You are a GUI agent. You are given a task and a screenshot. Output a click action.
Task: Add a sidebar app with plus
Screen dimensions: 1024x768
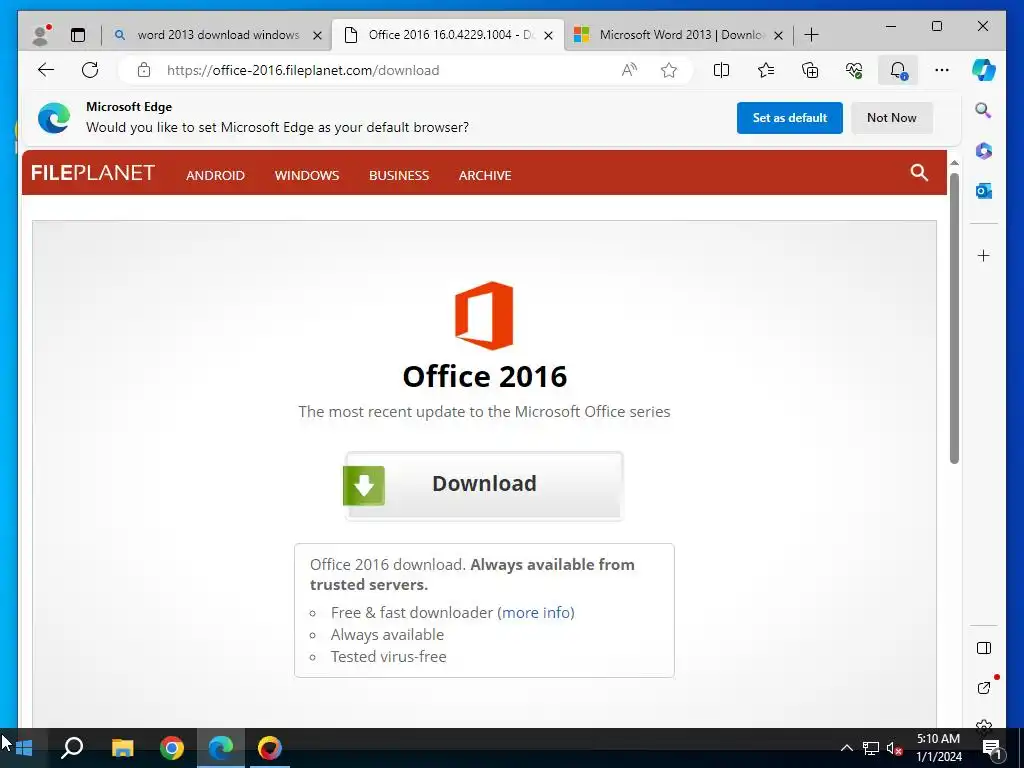(x=984, y=255)
